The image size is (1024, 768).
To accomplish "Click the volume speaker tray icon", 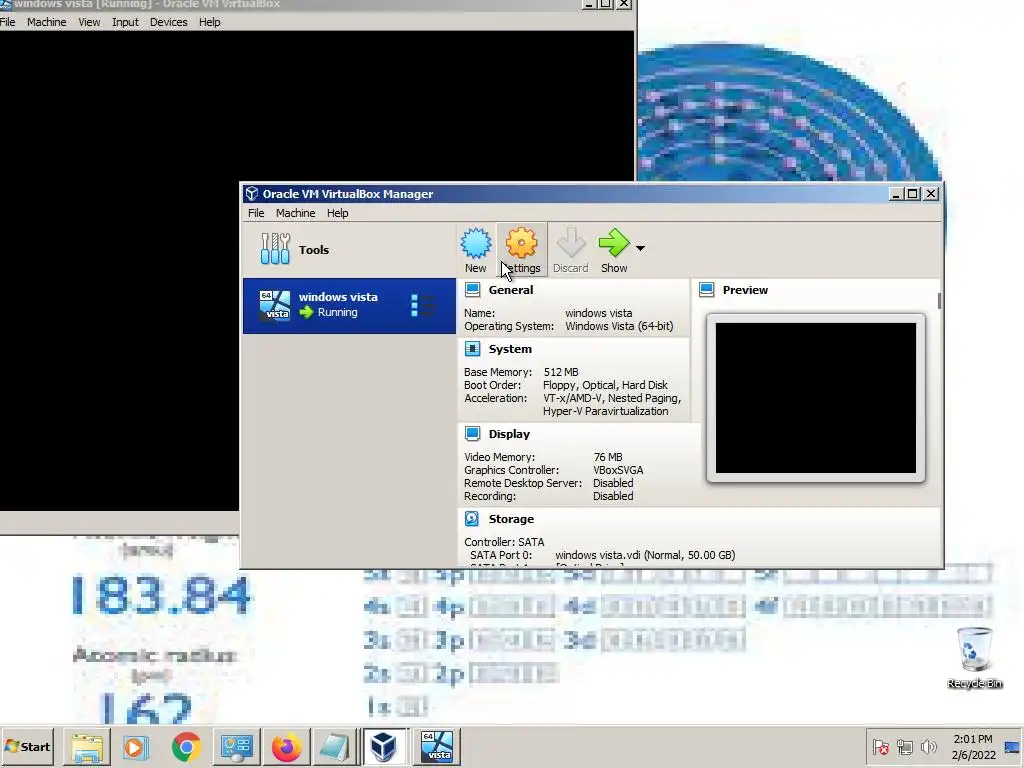I will click(x=928, y=746).
